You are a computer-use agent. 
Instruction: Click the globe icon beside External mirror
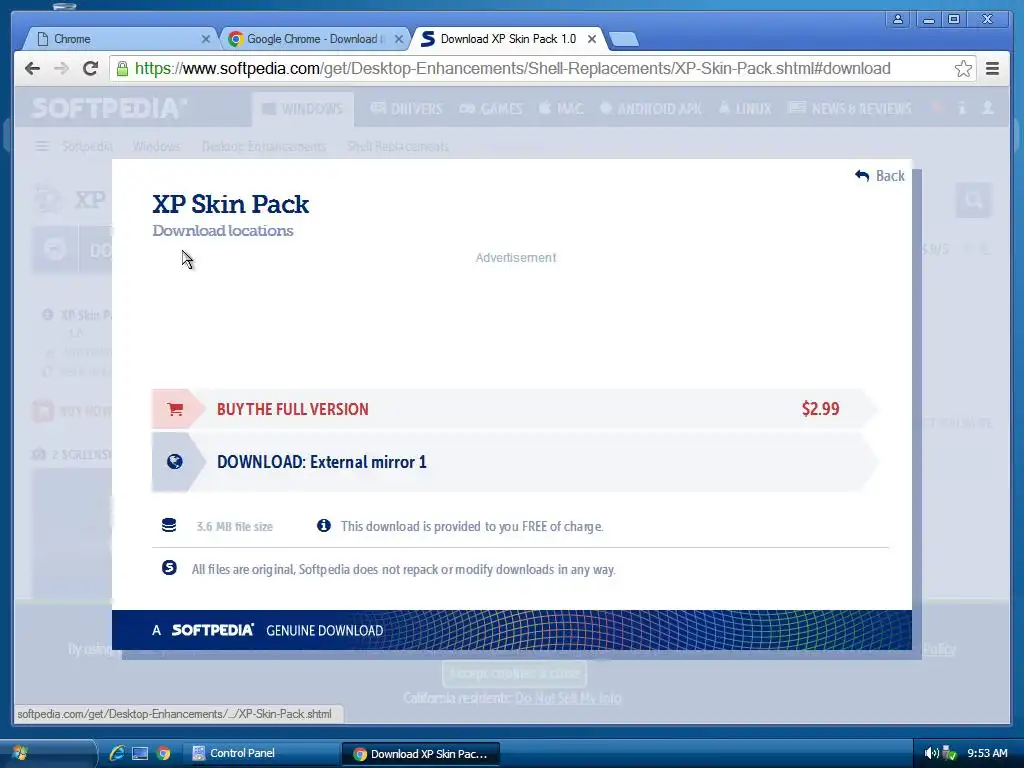click(174, 462)
